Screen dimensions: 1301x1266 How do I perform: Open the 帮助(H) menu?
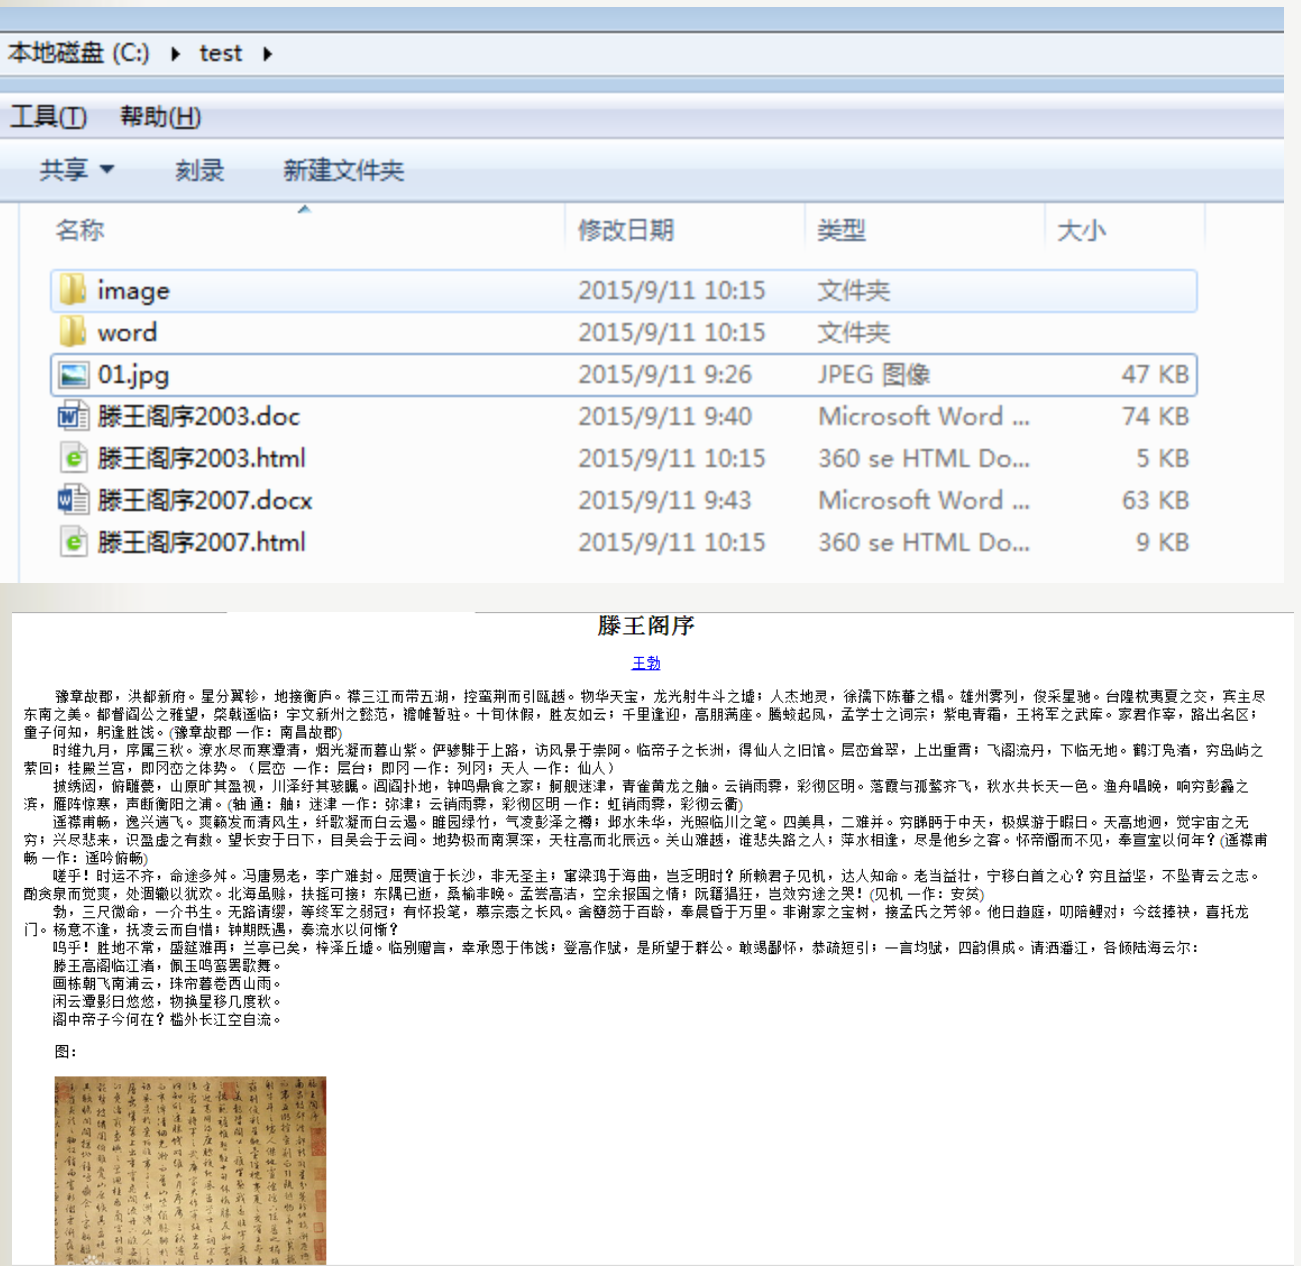(x=160, y=117)
